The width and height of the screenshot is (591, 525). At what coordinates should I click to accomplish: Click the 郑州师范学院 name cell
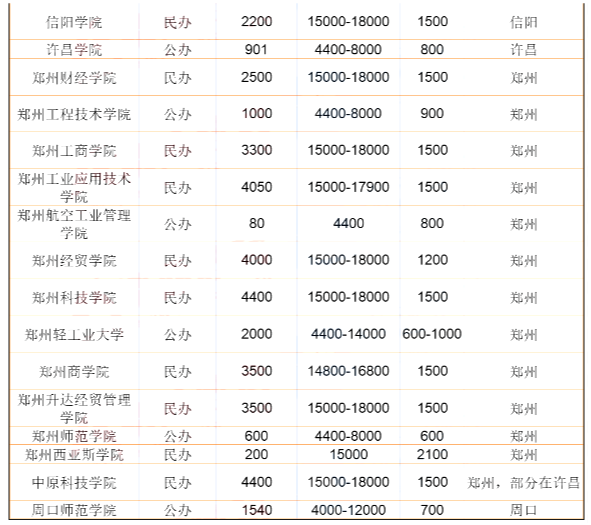[74, 436]
